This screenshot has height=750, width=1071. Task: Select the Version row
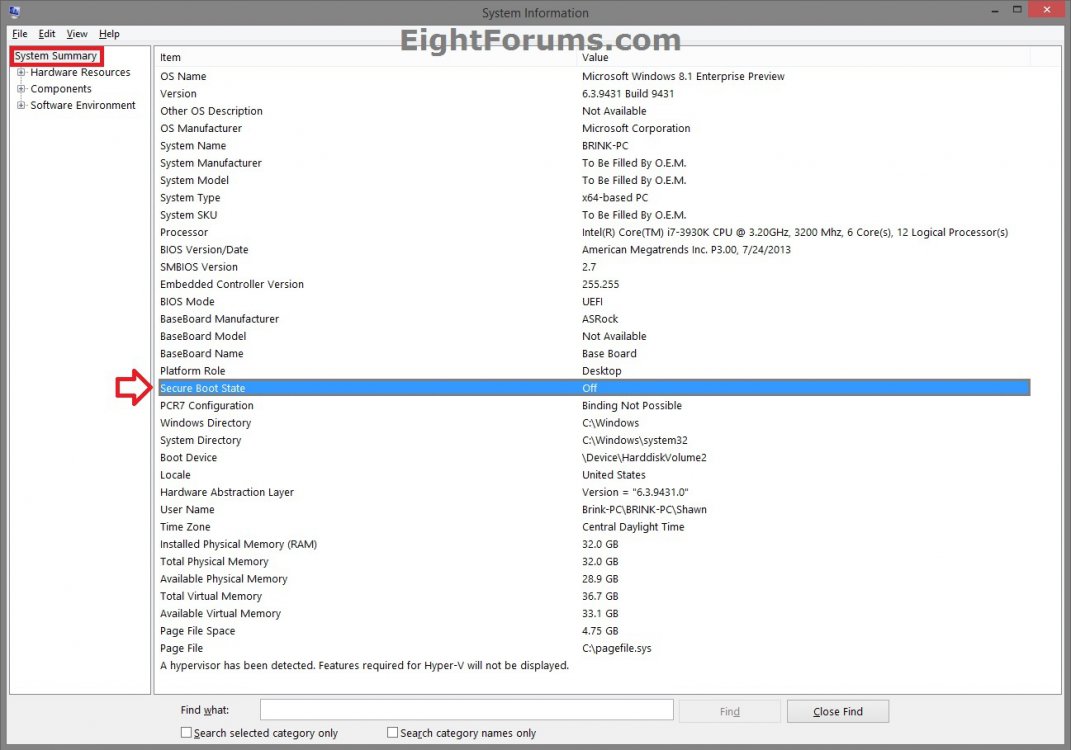[x=594, y=94]
